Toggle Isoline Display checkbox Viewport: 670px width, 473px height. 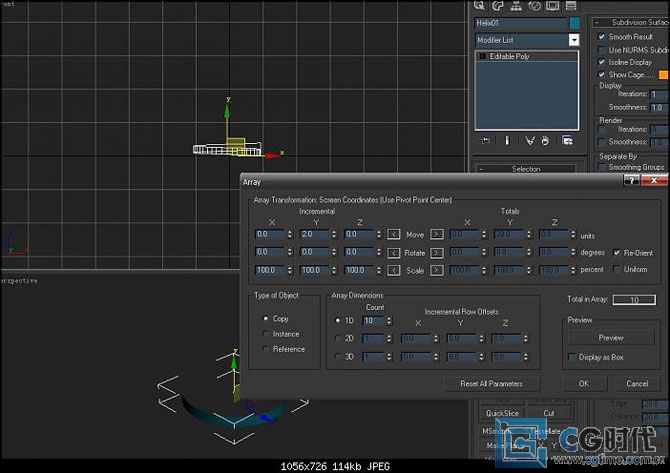602,62
